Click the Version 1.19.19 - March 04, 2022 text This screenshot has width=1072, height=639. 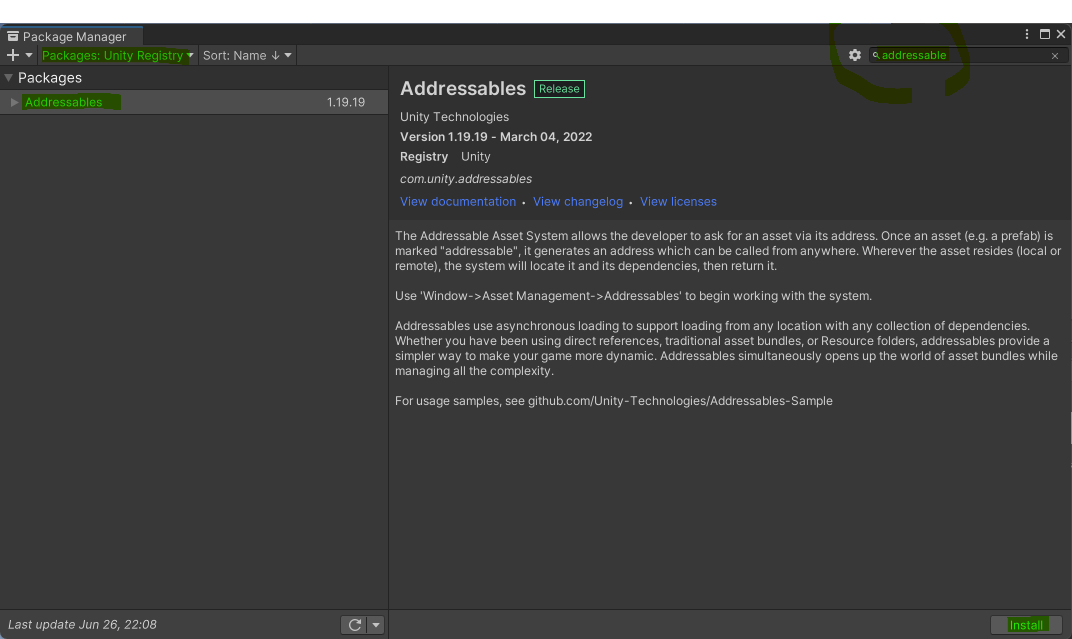[x=496, y=137]
